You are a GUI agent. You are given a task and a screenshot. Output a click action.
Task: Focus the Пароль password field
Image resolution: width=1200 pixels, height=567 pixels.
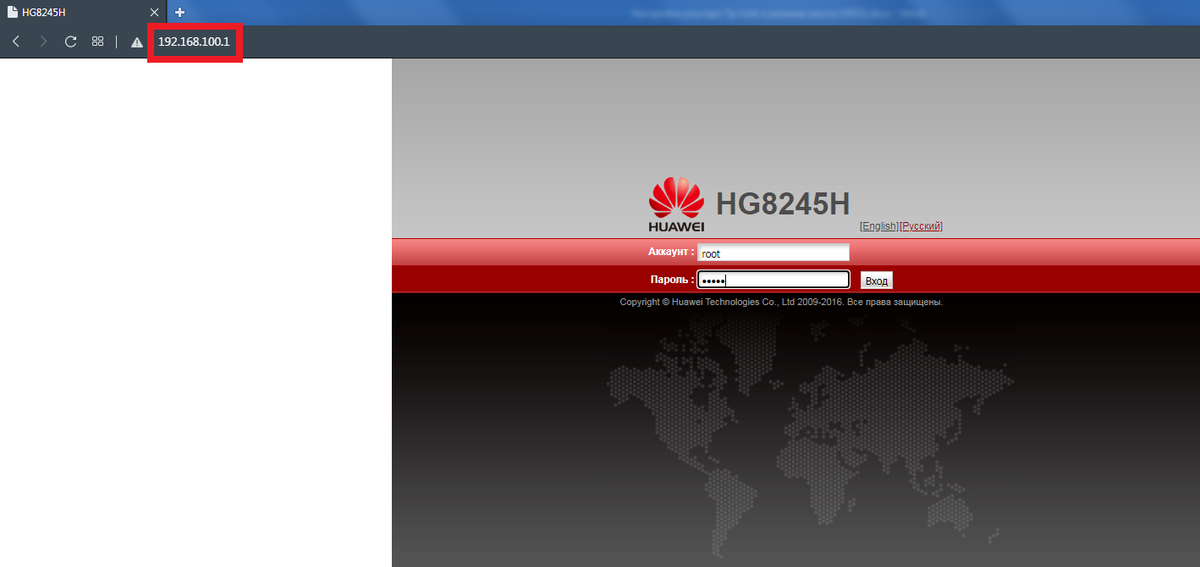pyautogui.click(x=773, y=280)
